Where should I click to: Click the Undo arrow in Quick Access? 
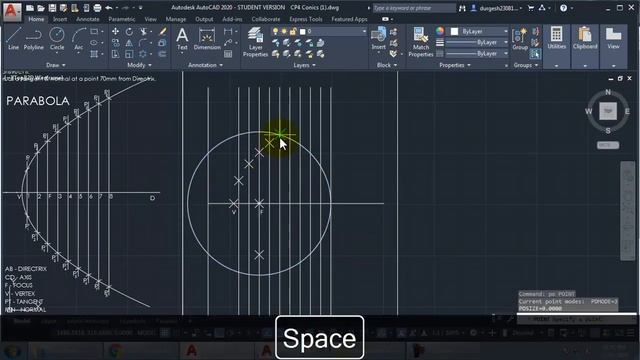pyautogui.click(x=109, y=8)
